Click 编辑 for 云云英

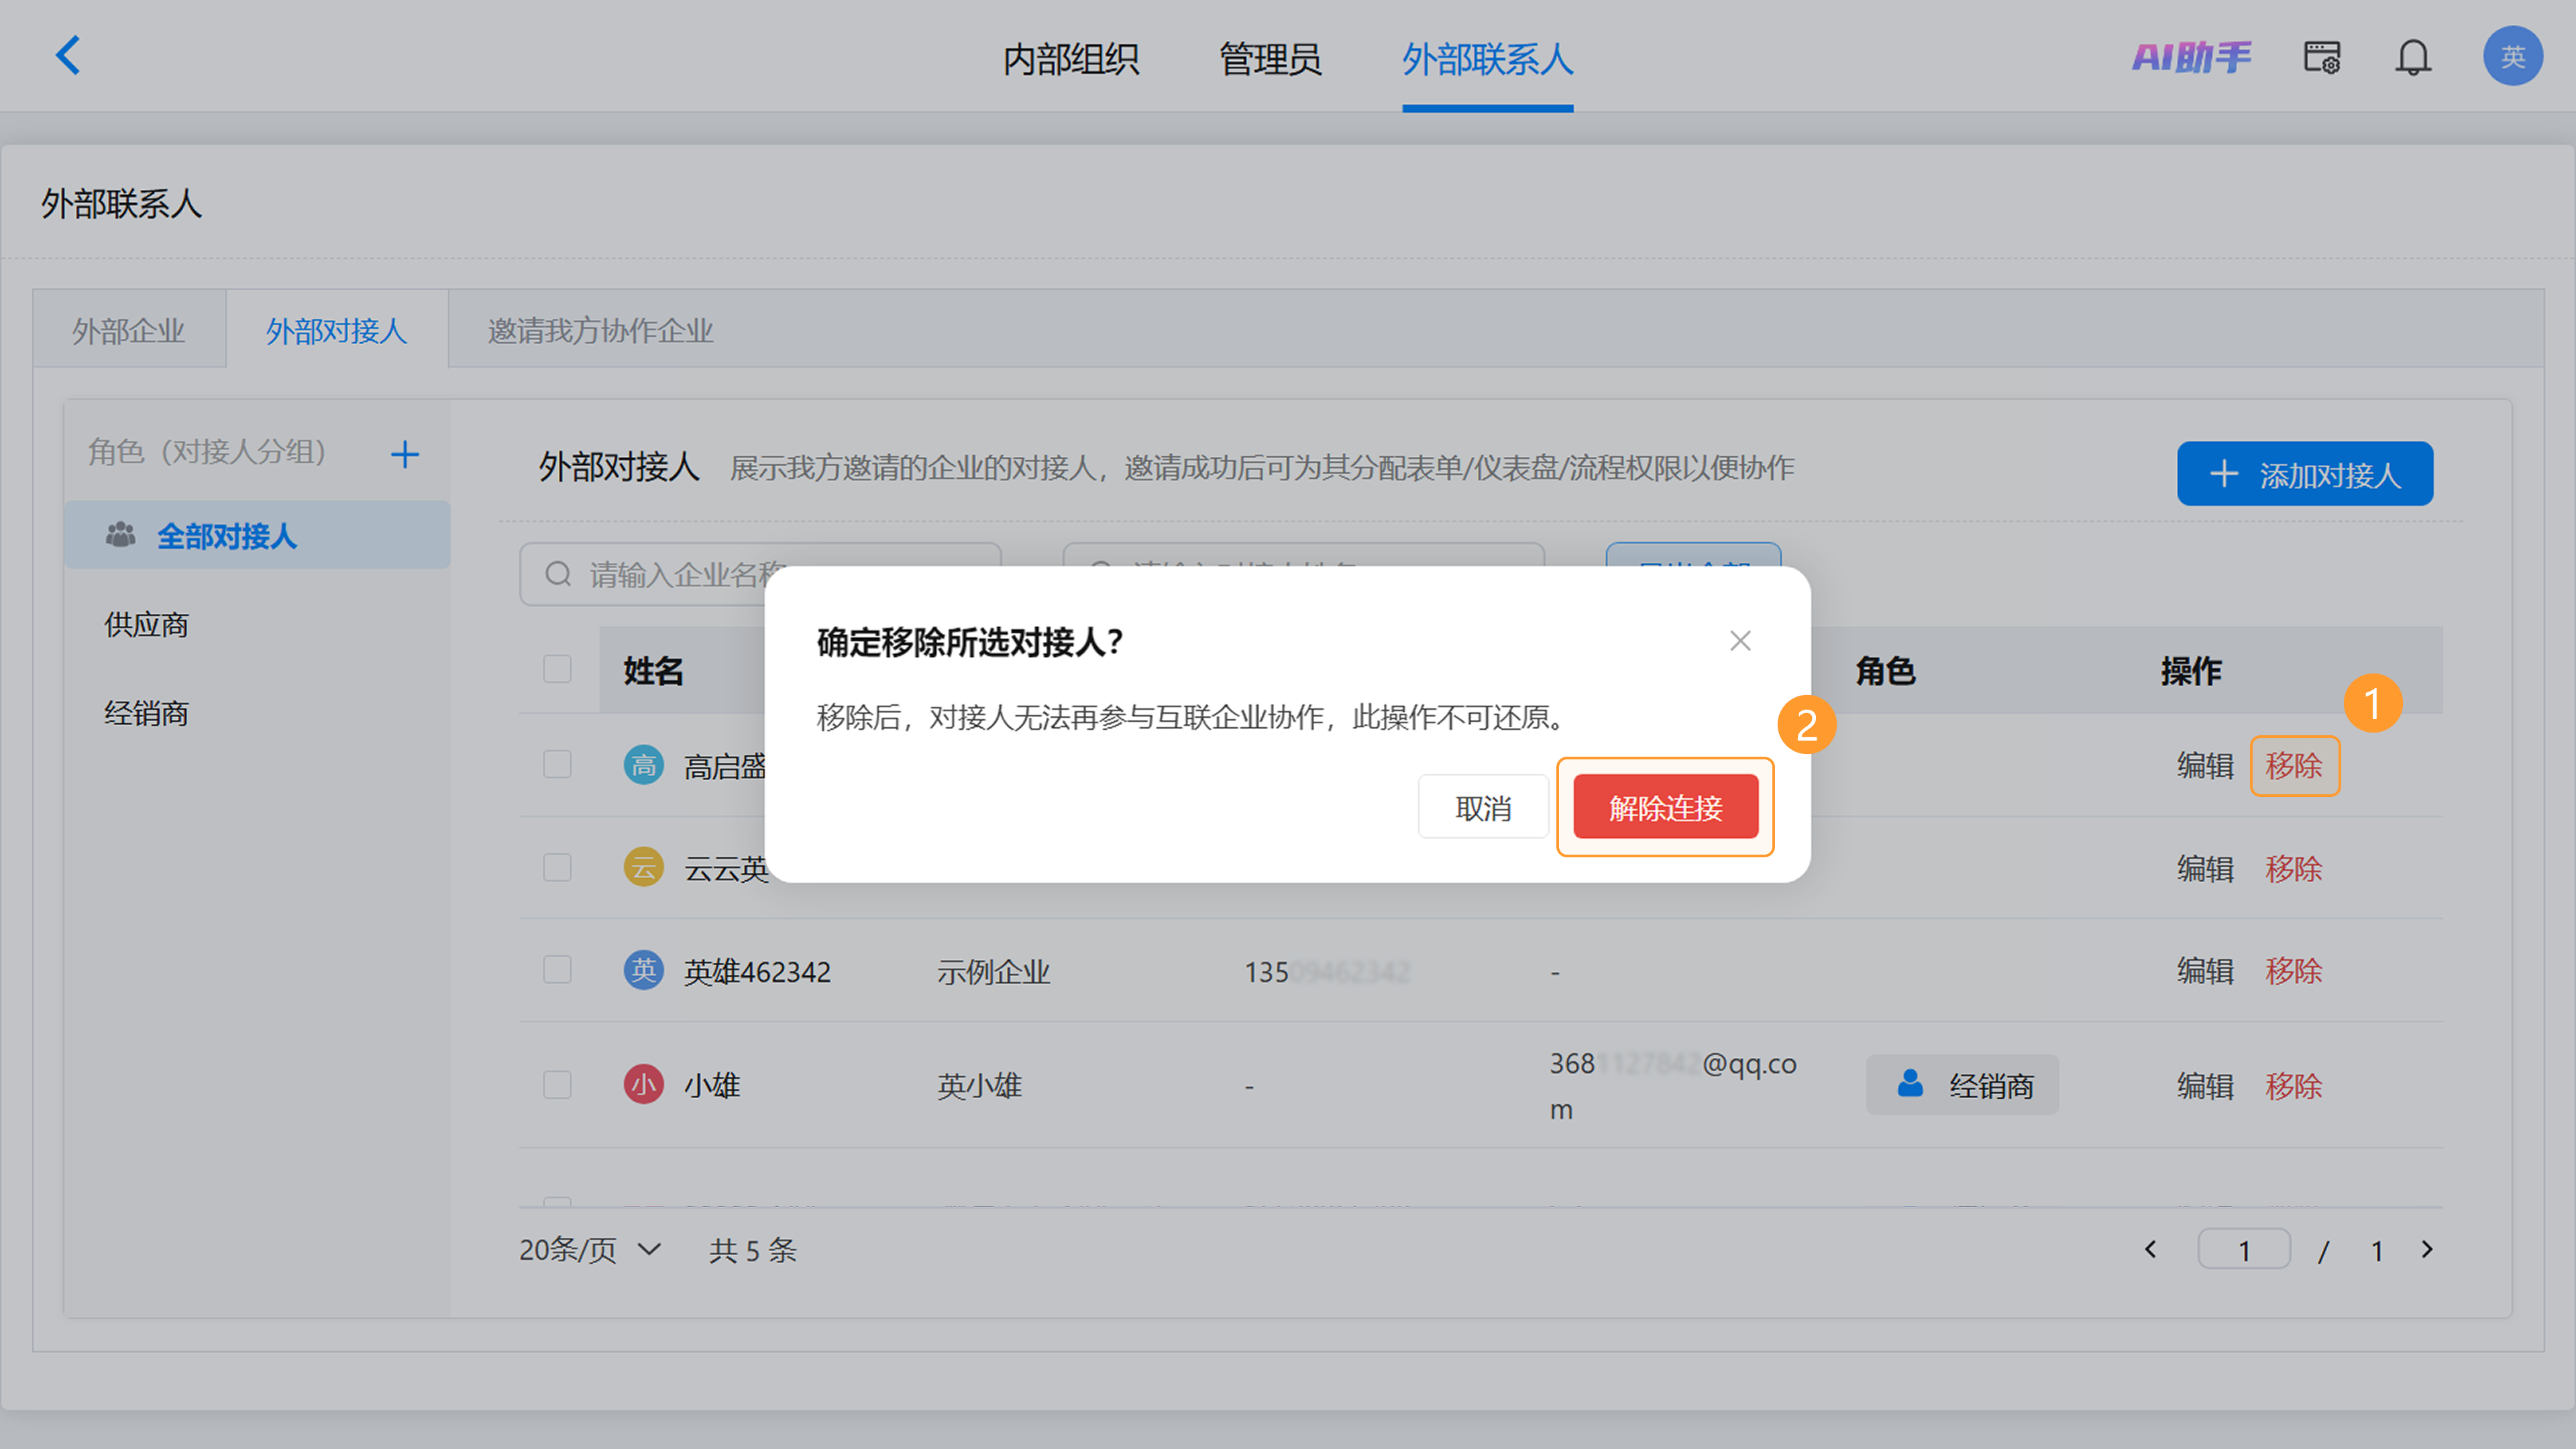click(x=2205, y=868)
